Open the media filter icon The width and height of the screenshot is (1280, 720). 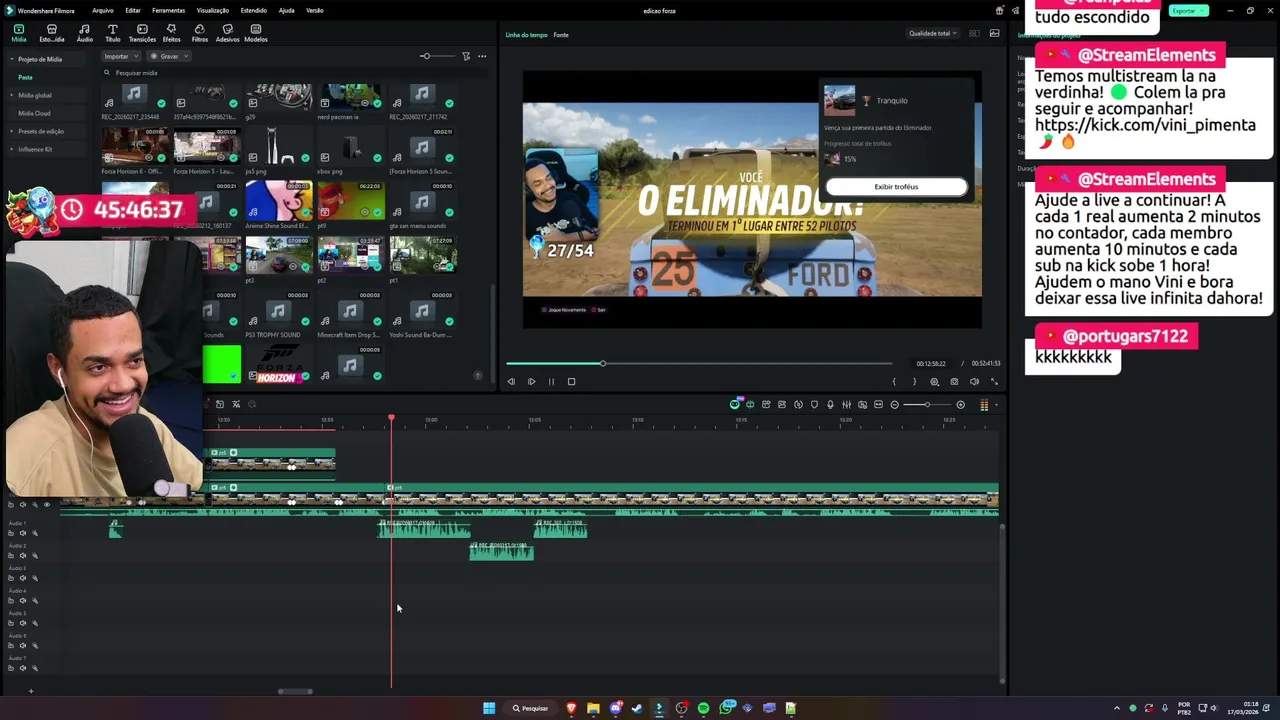[x=466, y=56]
